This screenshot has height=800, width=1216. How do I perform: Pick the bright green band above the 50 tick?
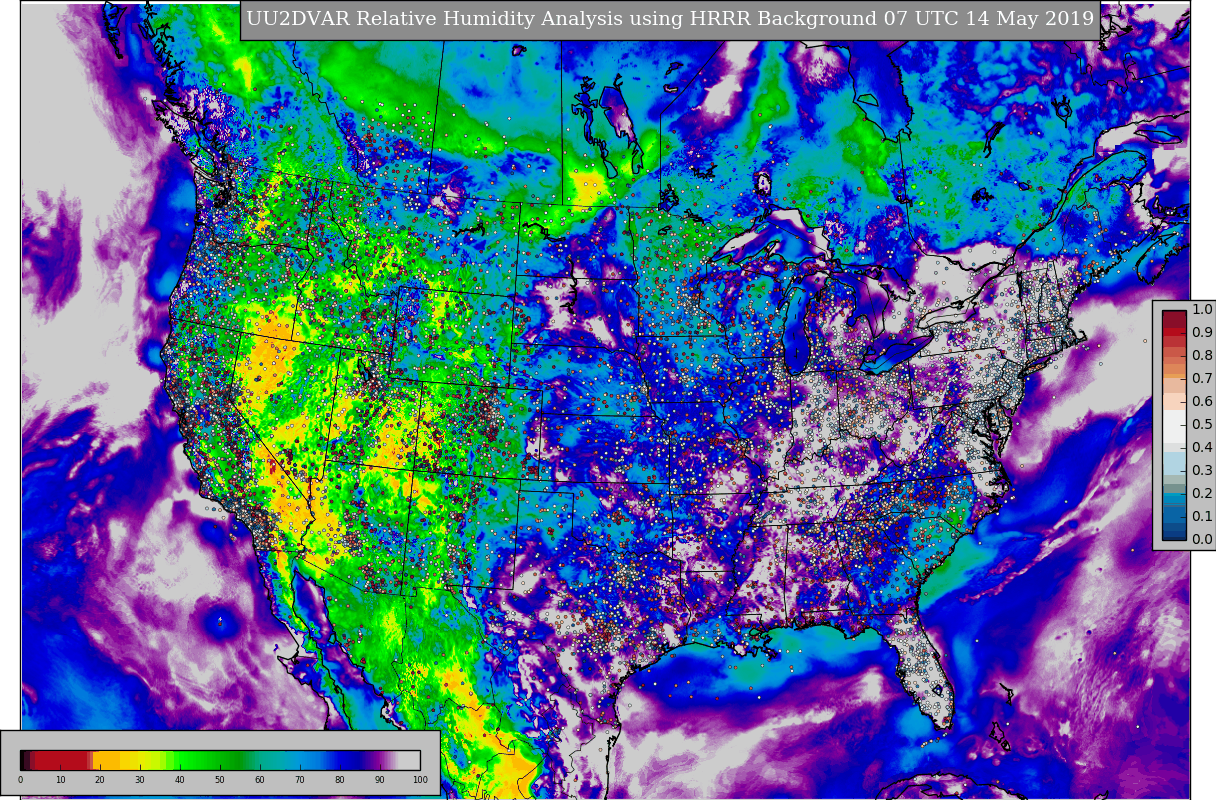click(x=220, y=760)
